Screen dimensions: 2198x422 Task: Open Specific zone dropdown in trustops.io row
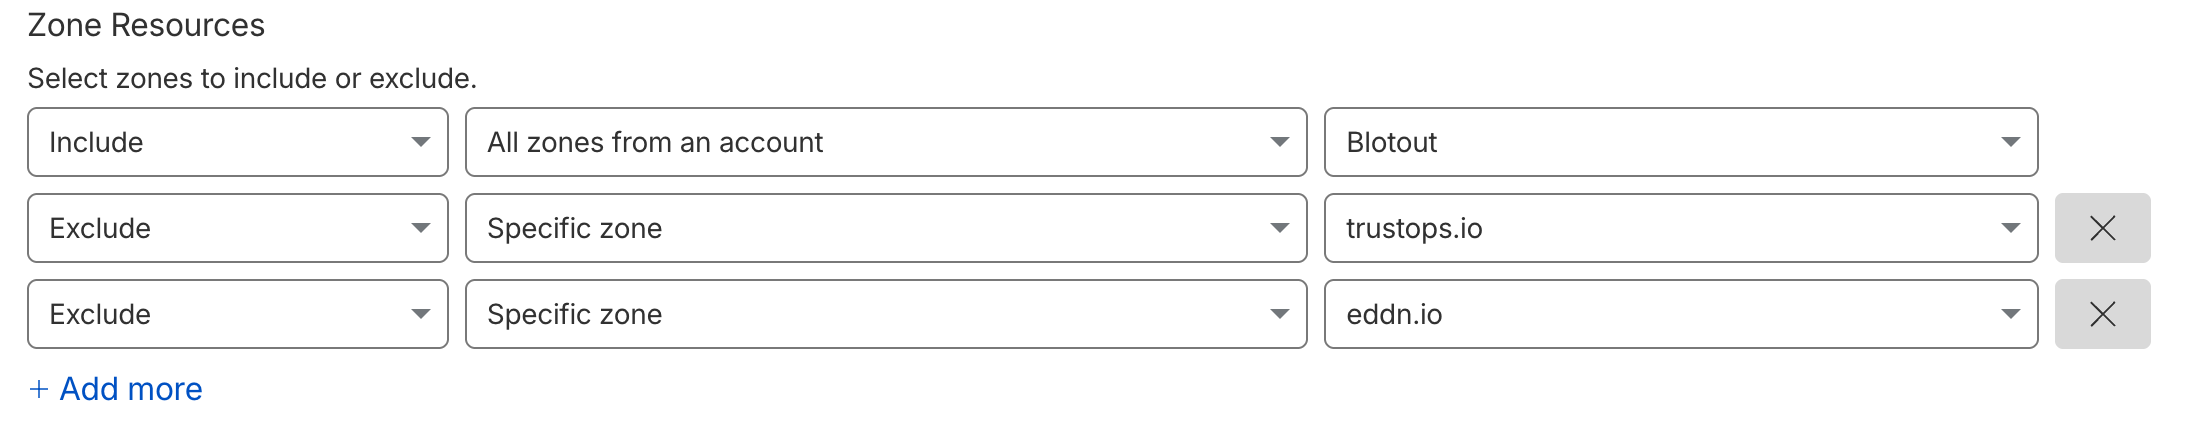click(885, 228)
